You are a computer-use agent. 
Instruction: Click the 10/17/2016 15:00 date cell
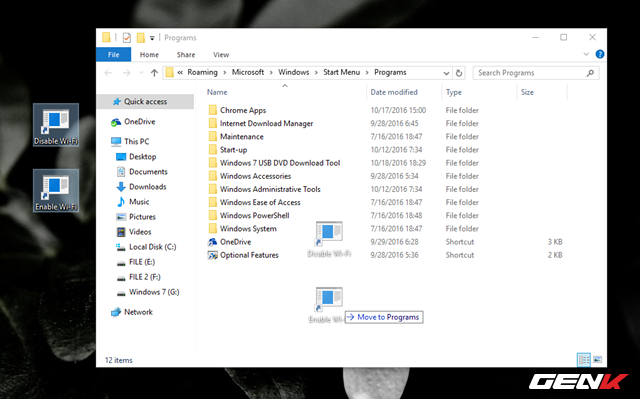(398, 110)
